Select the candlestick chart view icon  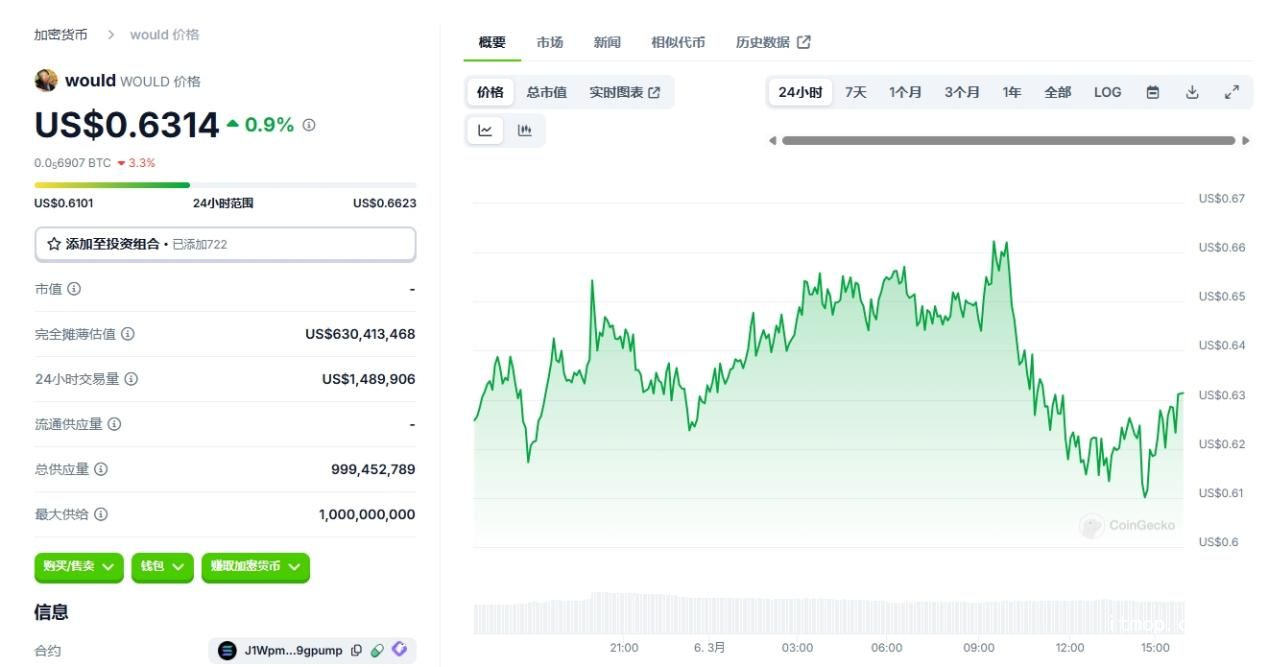(x=524, y=130)
